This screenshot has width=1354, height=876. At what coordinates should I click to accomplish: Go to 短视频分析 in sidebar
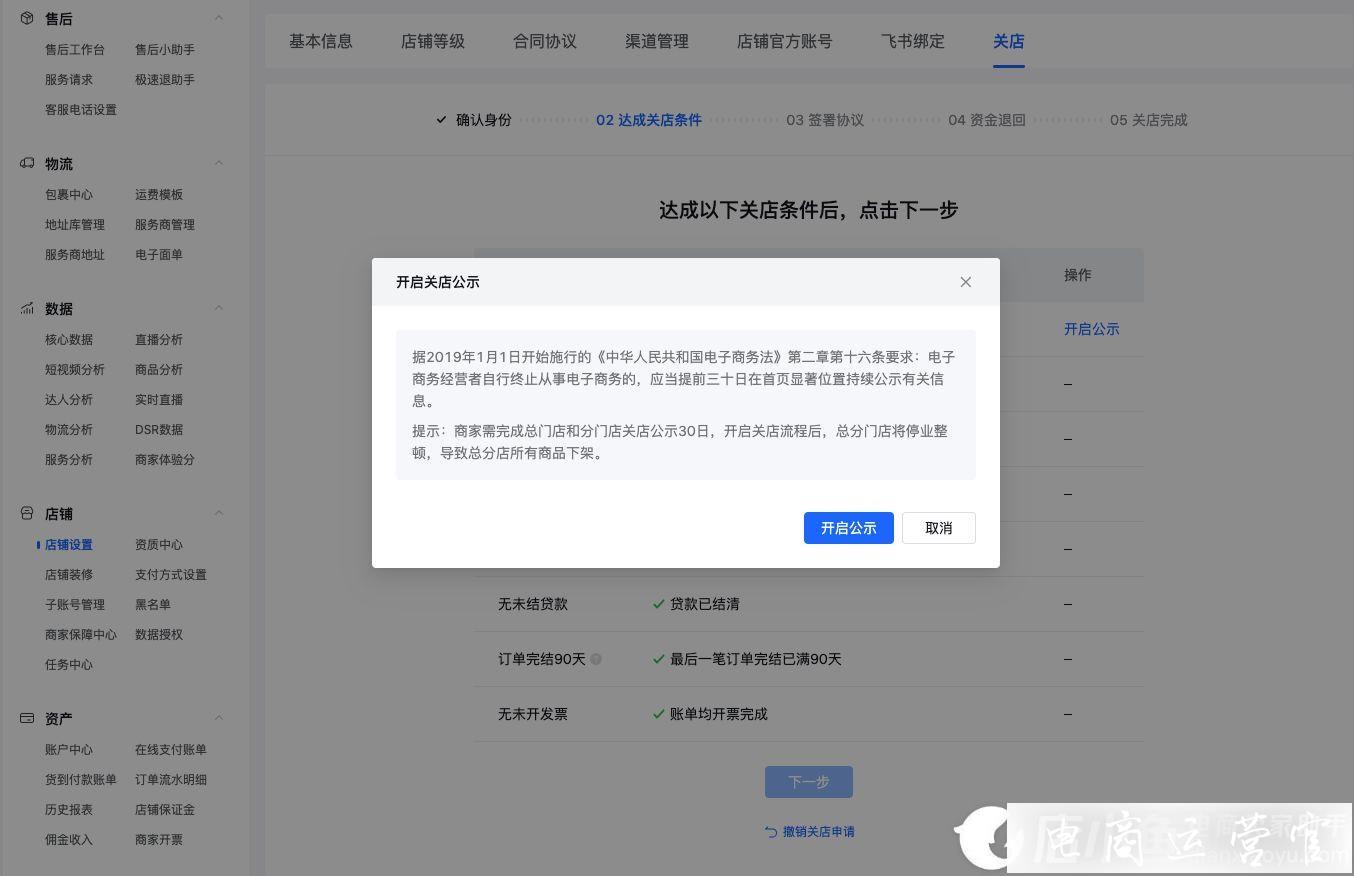(75, 369)
